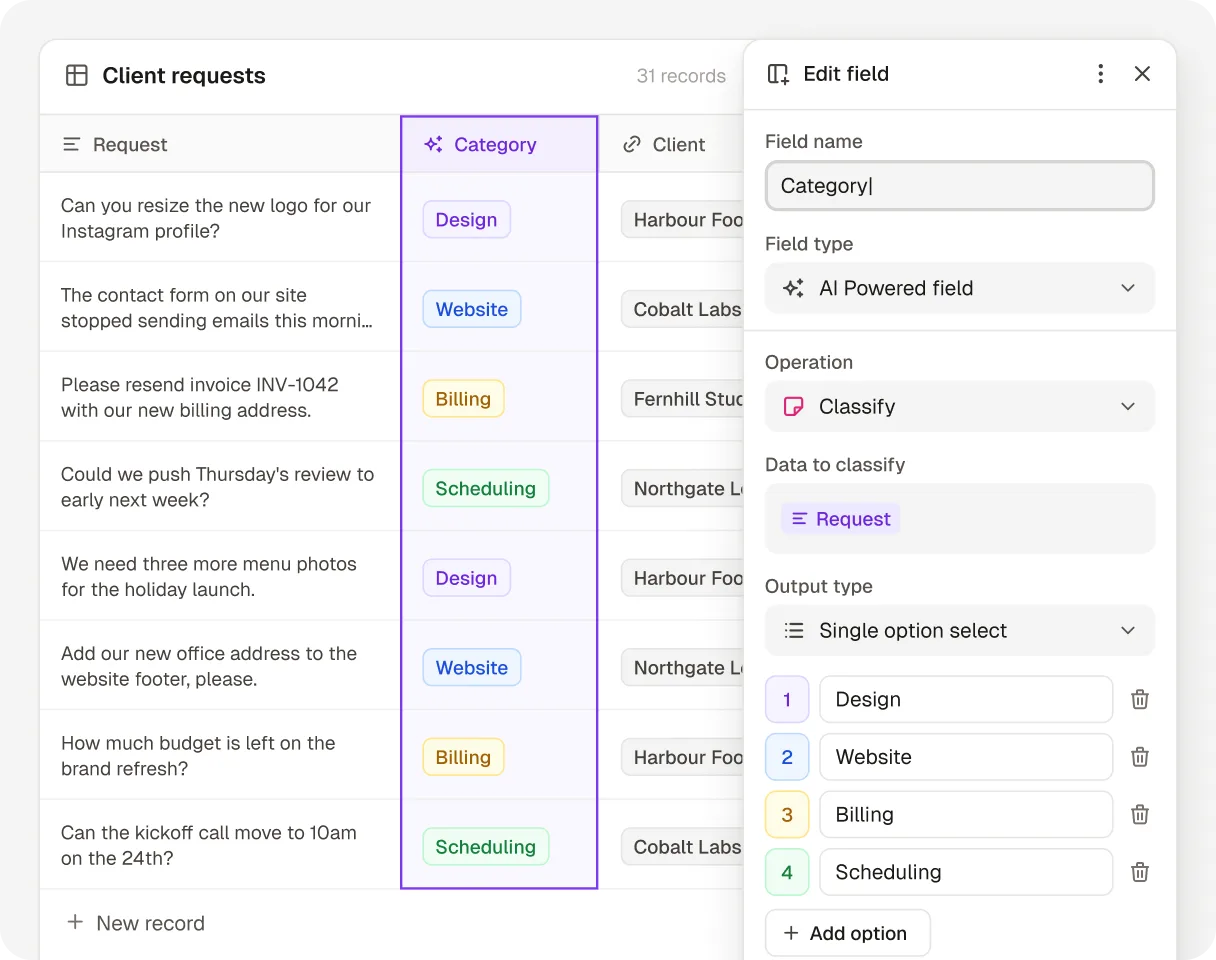Click Harbour Foods chip in logo resize row
Screen dimensions: 1216x960
(683, 220)
